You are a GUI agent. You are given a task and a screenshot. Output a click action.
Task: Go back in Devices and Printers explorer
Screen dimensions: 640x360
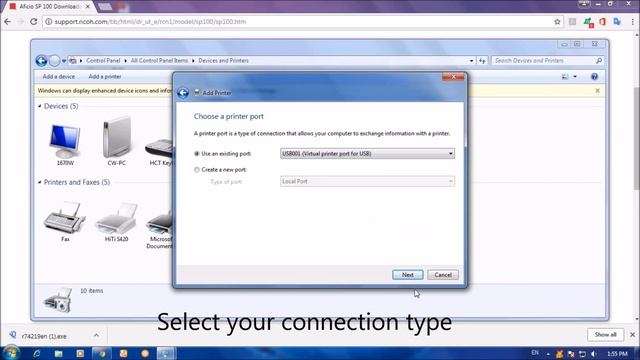pos(41,61)
